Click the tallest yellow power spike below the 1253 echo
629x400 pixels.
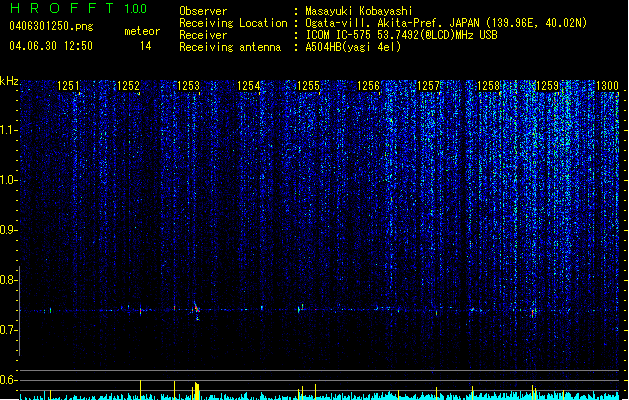(197, 391)
